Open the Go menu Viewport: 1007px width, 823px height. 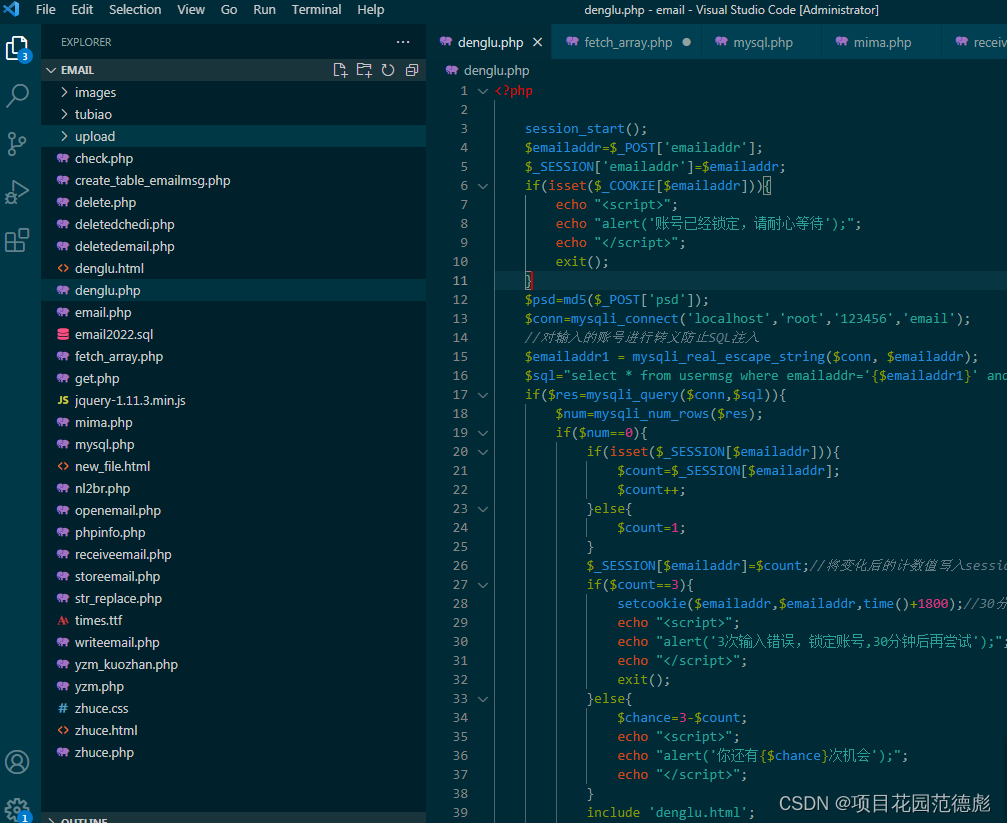click(229, 10)
